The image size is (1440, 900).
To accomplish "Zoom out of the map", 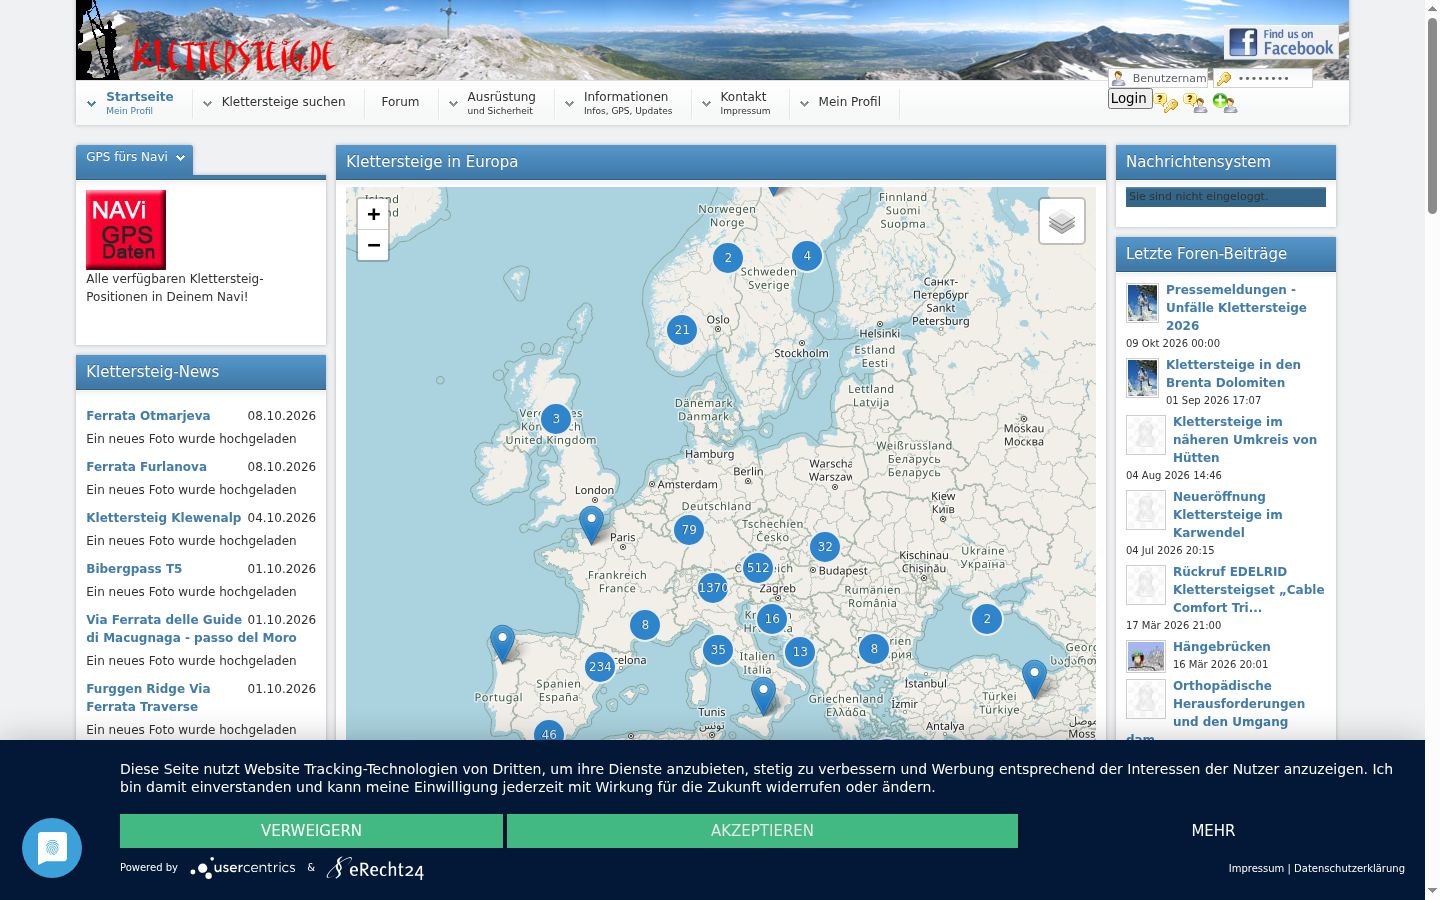I will point(373,245).
